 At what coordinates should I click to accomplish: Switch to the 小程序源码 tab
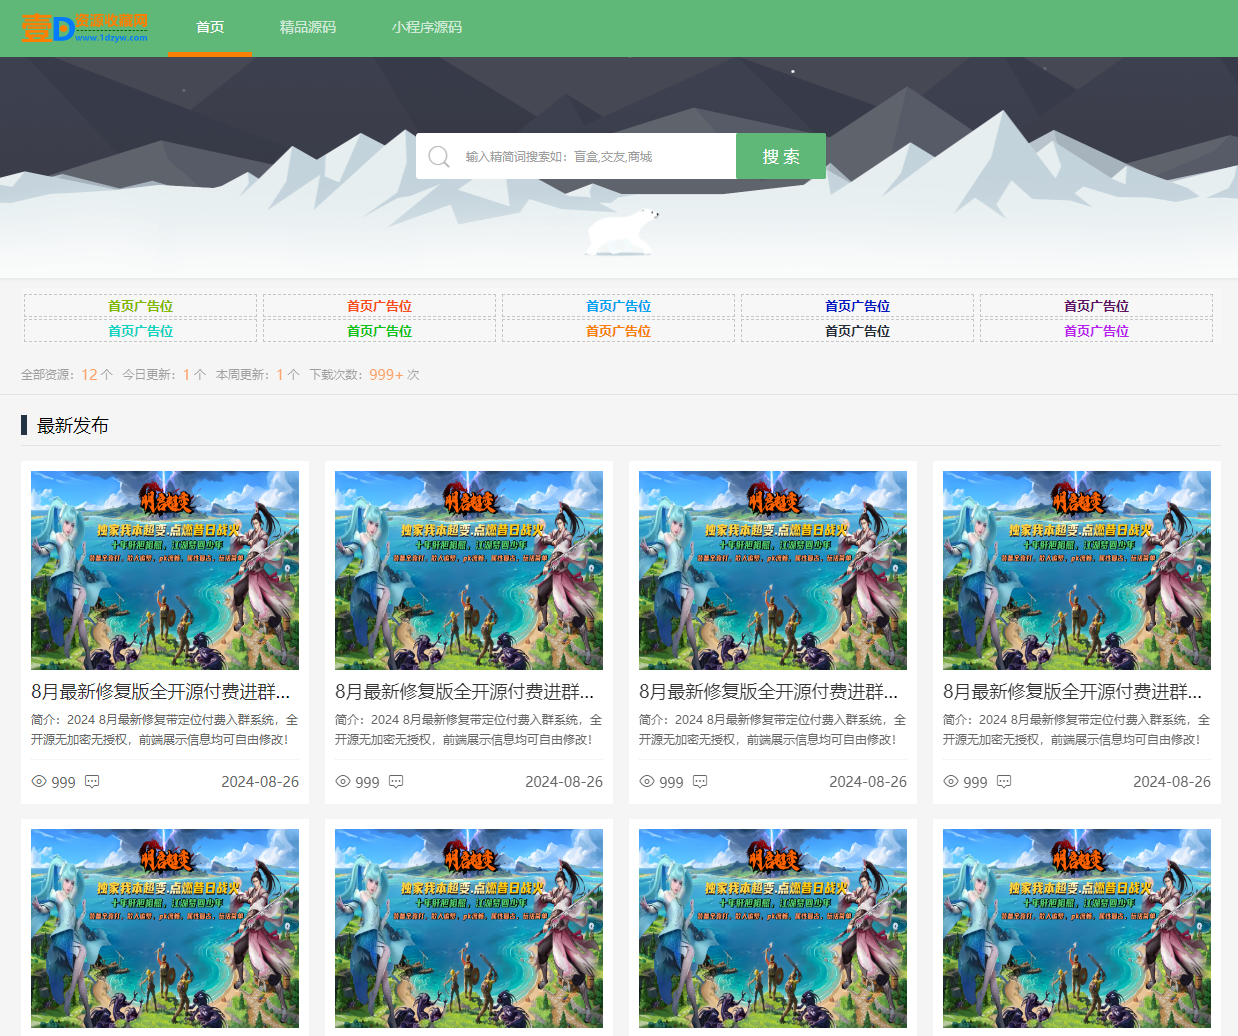click(427, 28)
